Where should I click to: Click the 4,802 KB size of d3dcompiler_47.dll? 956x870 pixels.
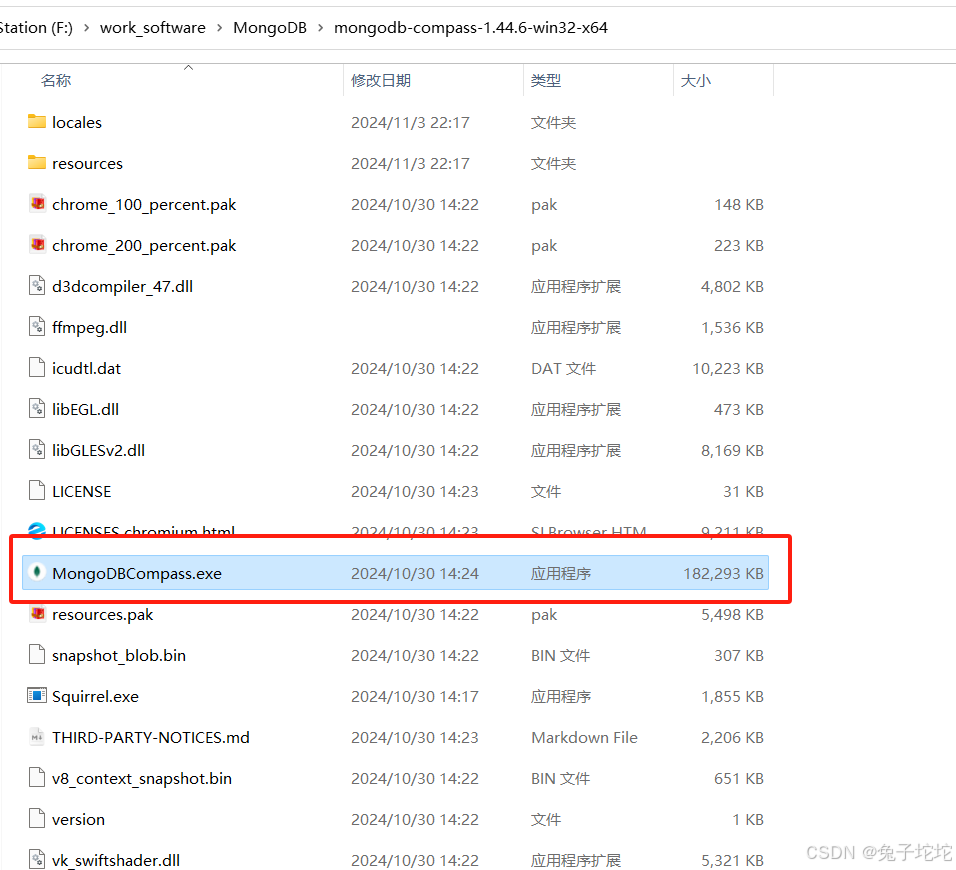point(732,287)
